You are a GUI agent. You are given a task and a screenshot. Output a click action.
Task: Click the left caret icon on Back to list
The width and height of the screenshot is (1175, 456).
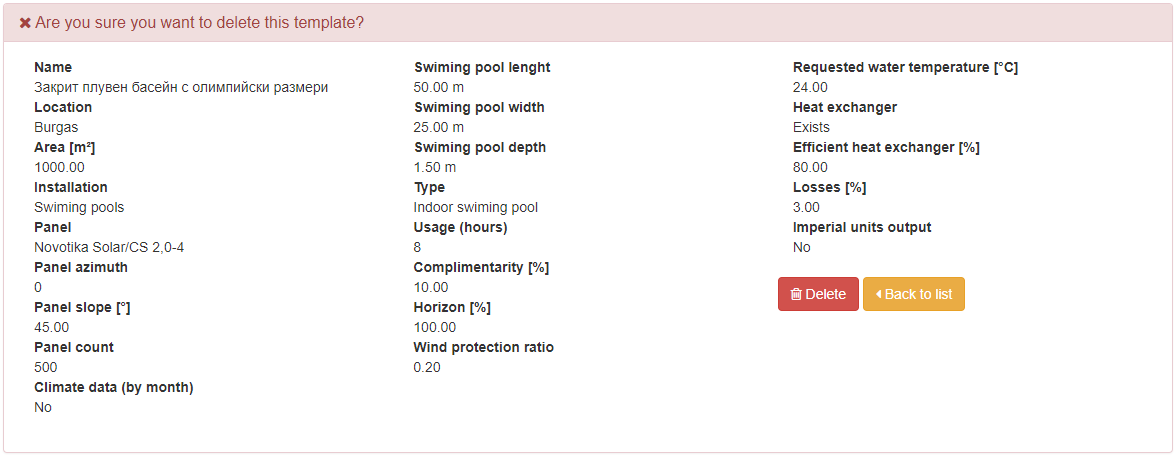coord(878,294)
